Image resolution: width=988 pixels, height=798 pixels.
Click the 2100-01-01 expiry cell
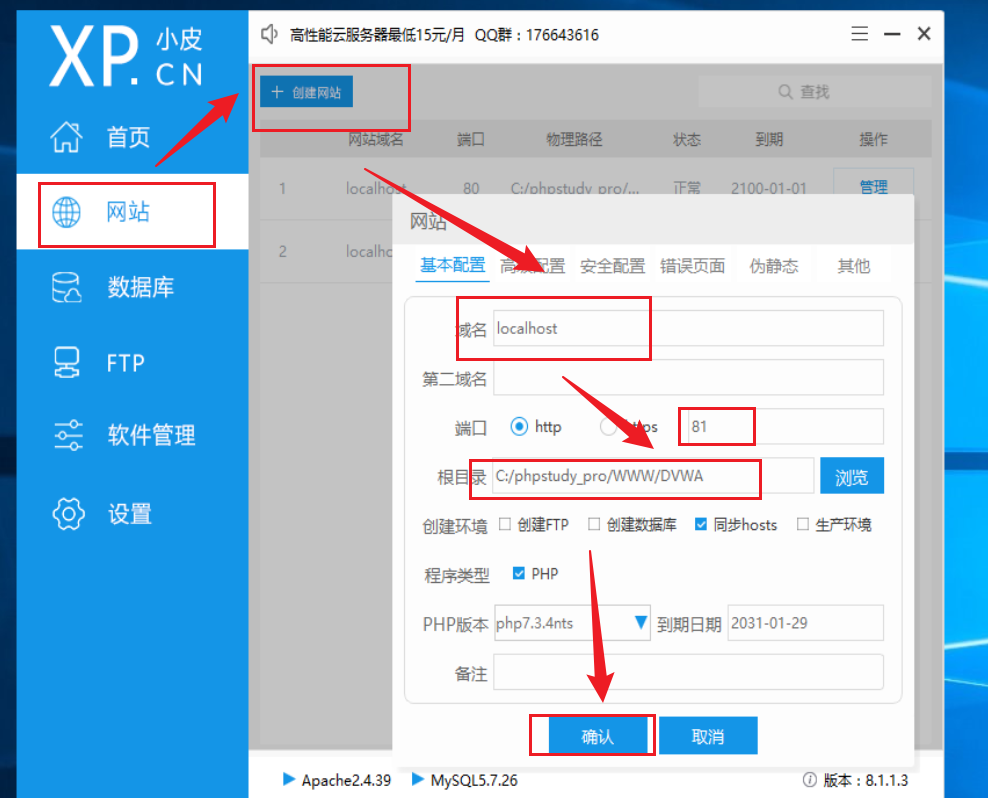click(x=769, y=188)
